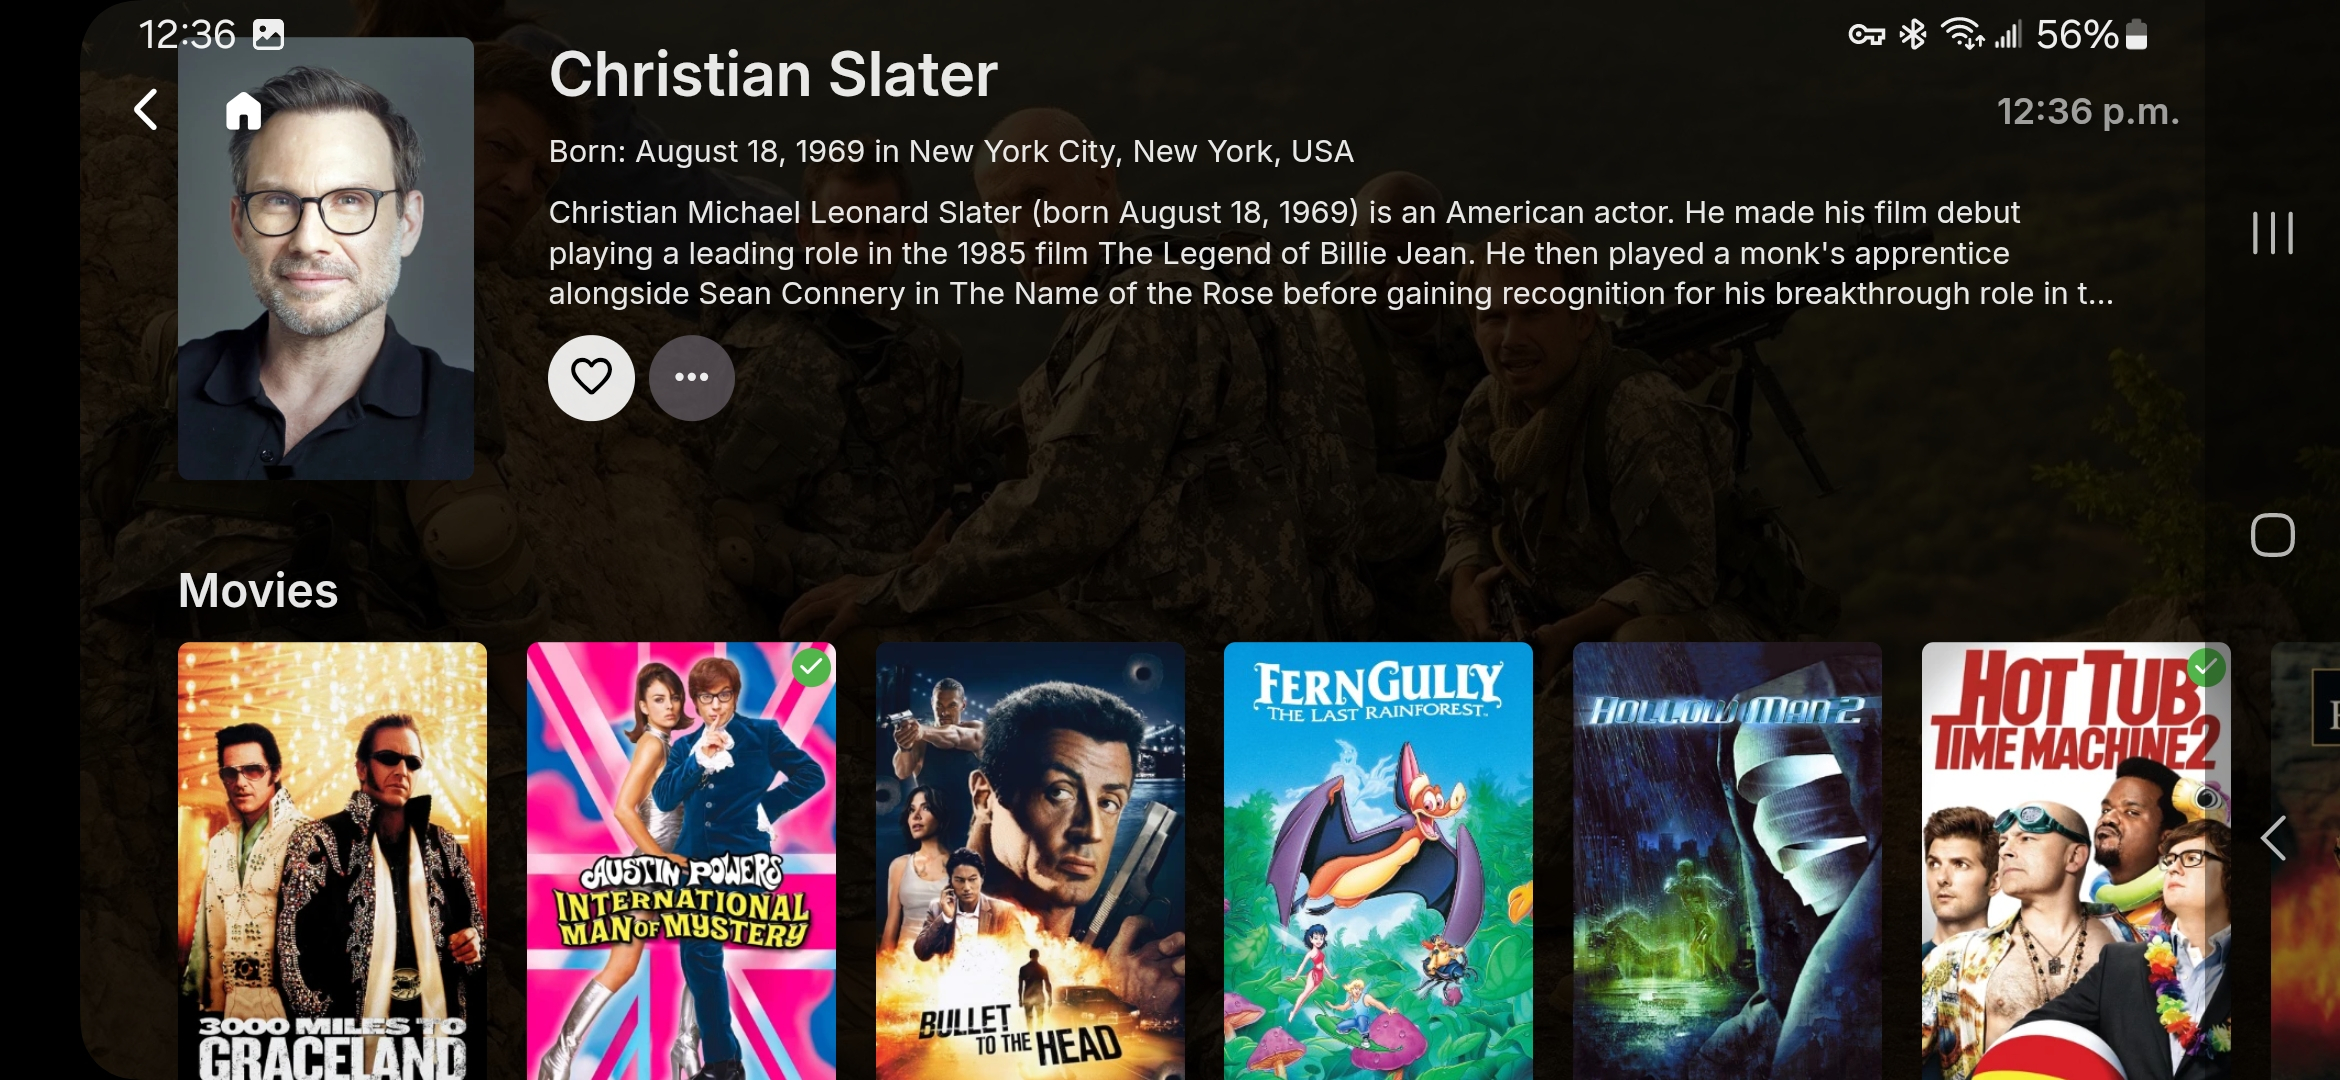Image resolution: width=2340 pixels, height=1080 pixels.
Task: Open the Christian Slater portrait photo
Action: (x=326, y=258)
